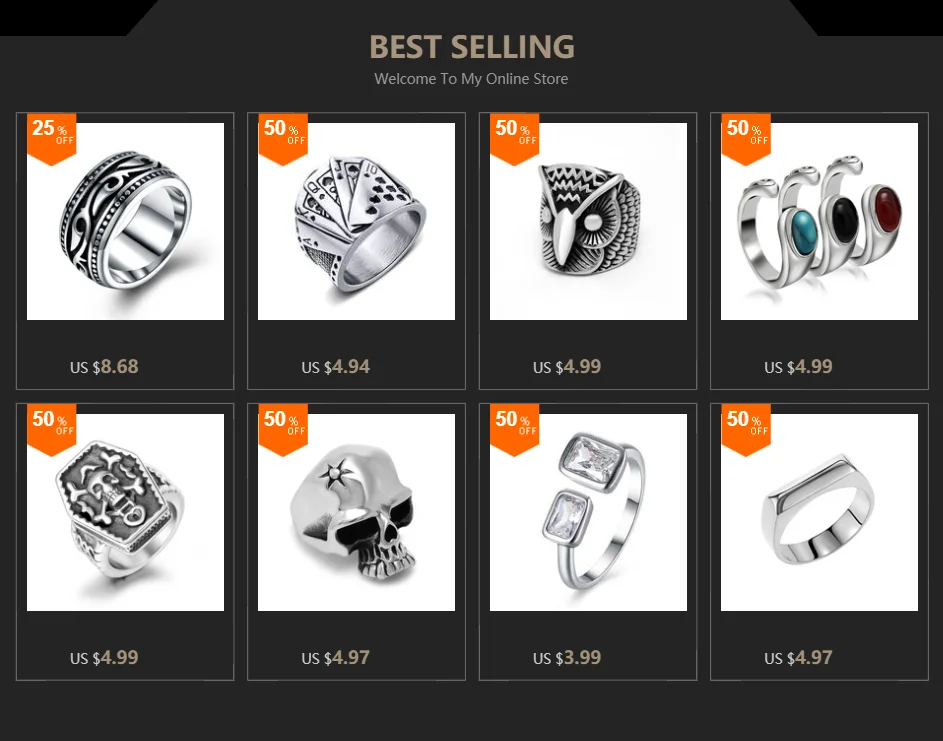This screenshot has width=943, height=741.
Task: Click the 50% OFF badge on gemstone rings
Action: coord(746,139)
